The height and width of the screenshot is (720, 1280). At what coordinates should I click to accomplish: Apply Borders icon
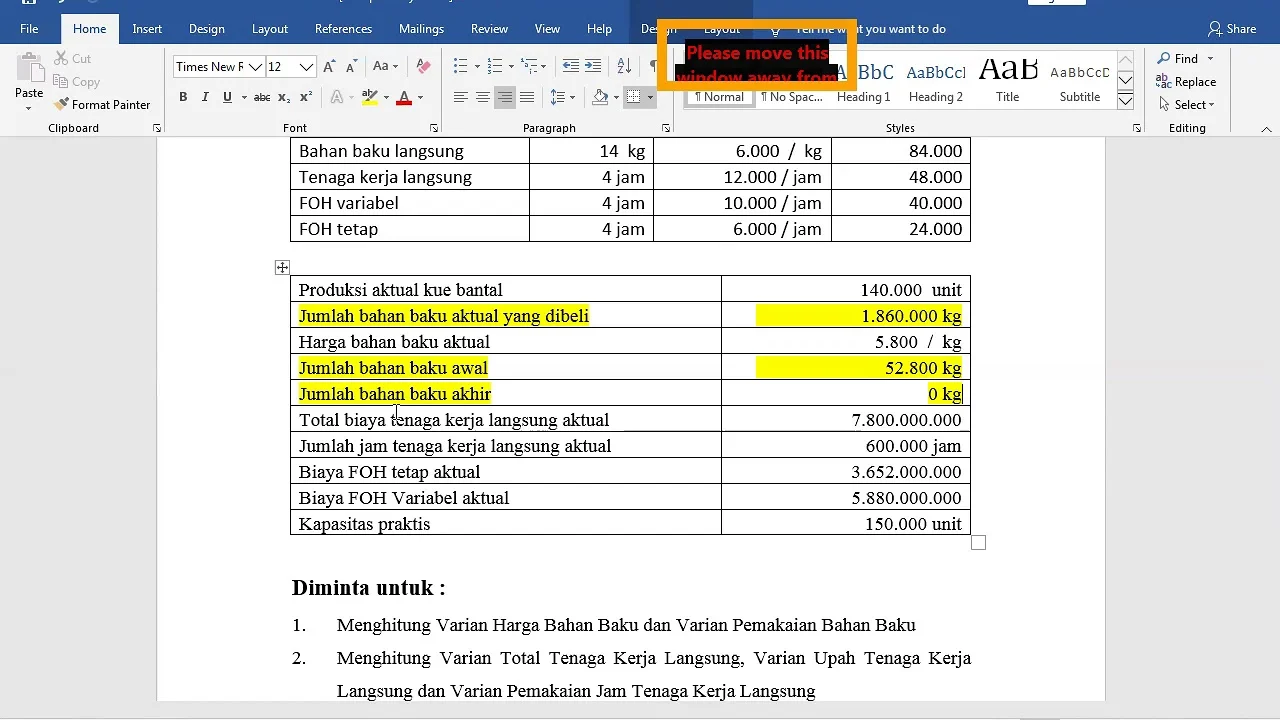click(x=633, y=97)
